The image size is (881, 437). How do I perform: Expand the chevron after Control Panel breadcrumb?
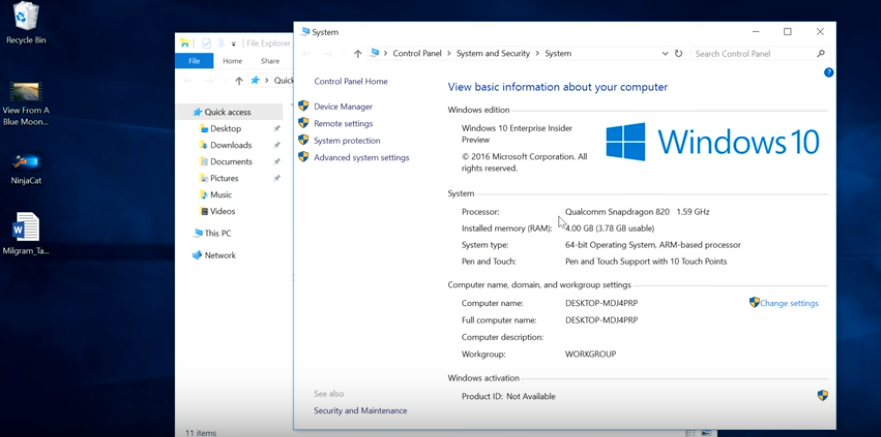click(448, 53)
